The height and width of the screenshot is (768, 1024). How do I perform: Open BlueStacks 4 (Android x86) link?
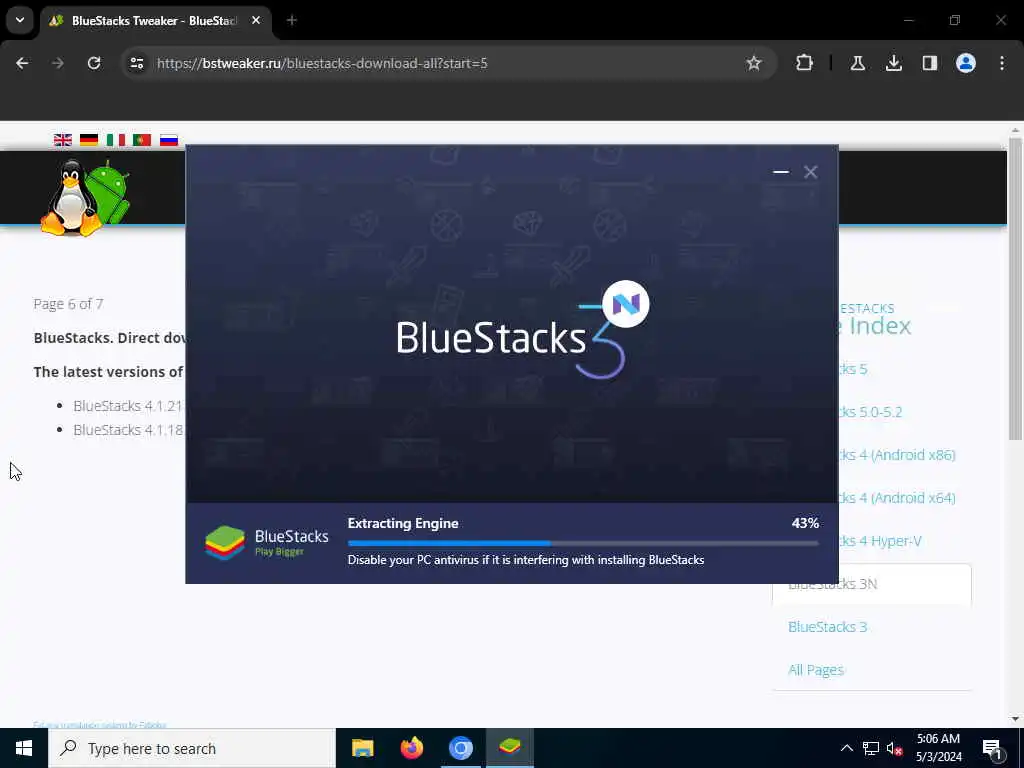897,455
